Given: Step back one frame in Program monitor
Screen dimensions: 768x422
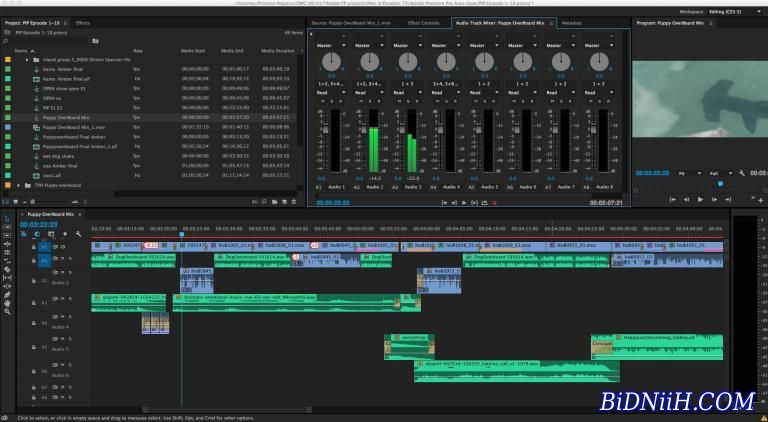Looking at the screenshot, I should click(x=686, y=199).
